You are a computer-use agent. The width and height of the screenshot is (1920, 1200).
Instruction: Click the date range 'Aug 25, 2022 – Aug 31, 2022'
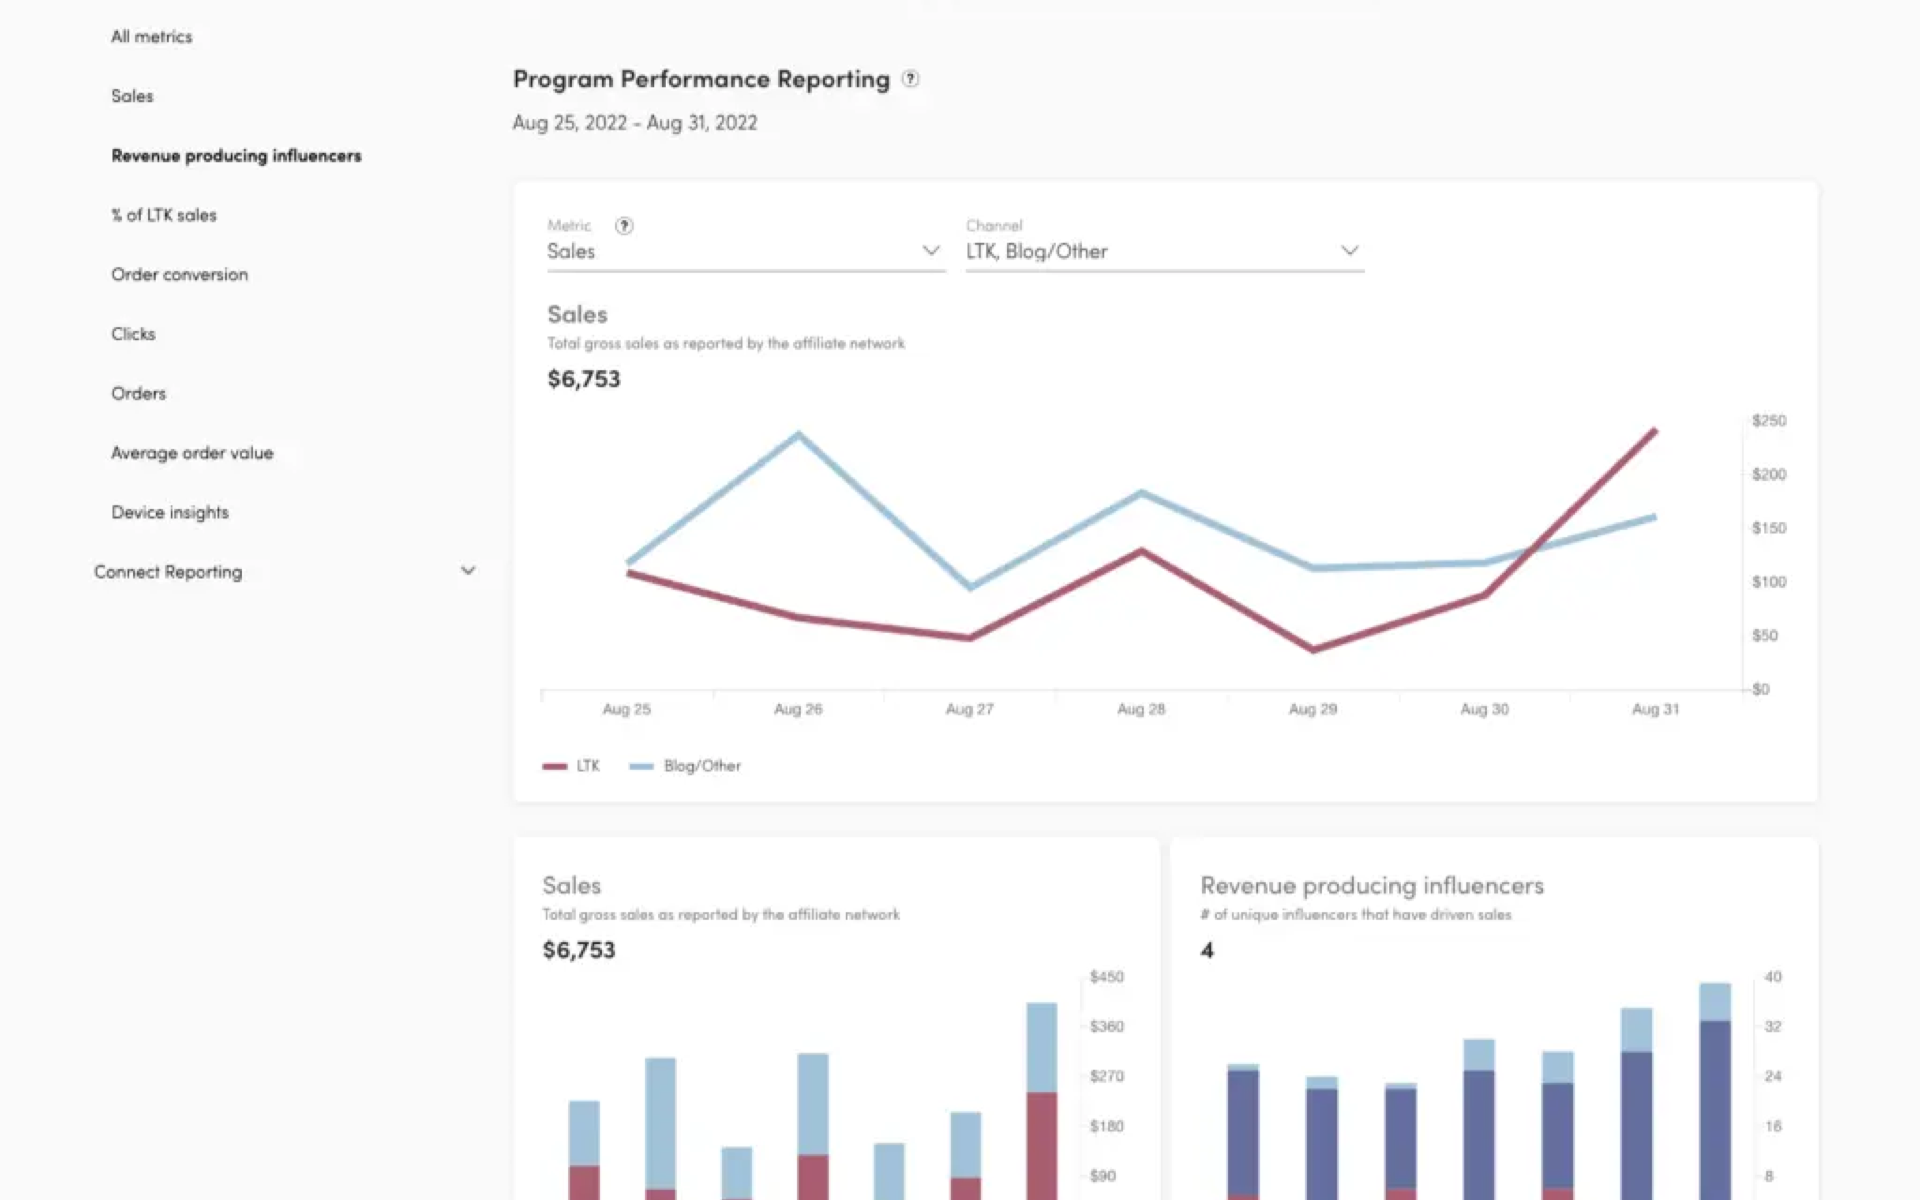[x=634, y=122]
